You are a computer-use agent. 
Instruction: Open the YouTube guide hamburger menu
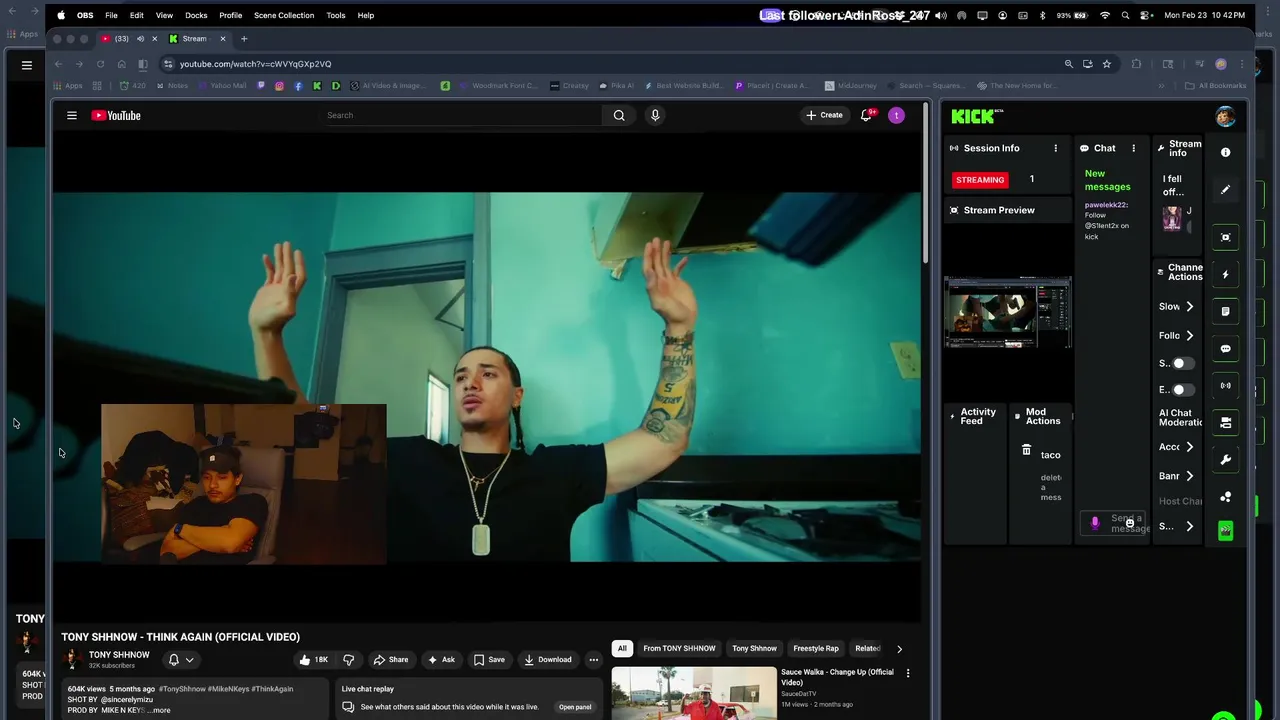click(x=72, y=115)
